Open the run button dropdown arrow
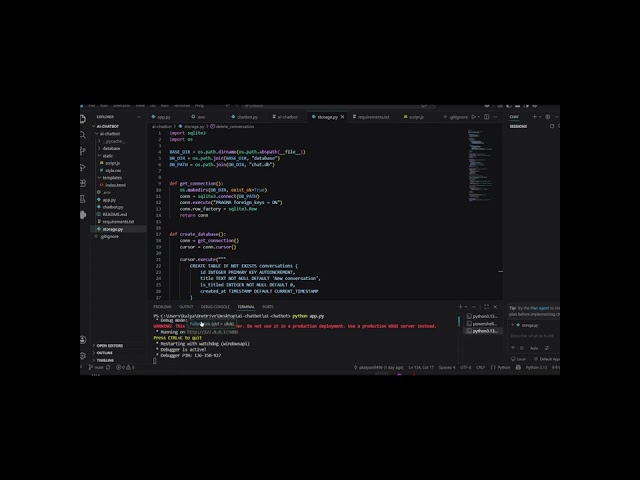 479,117
